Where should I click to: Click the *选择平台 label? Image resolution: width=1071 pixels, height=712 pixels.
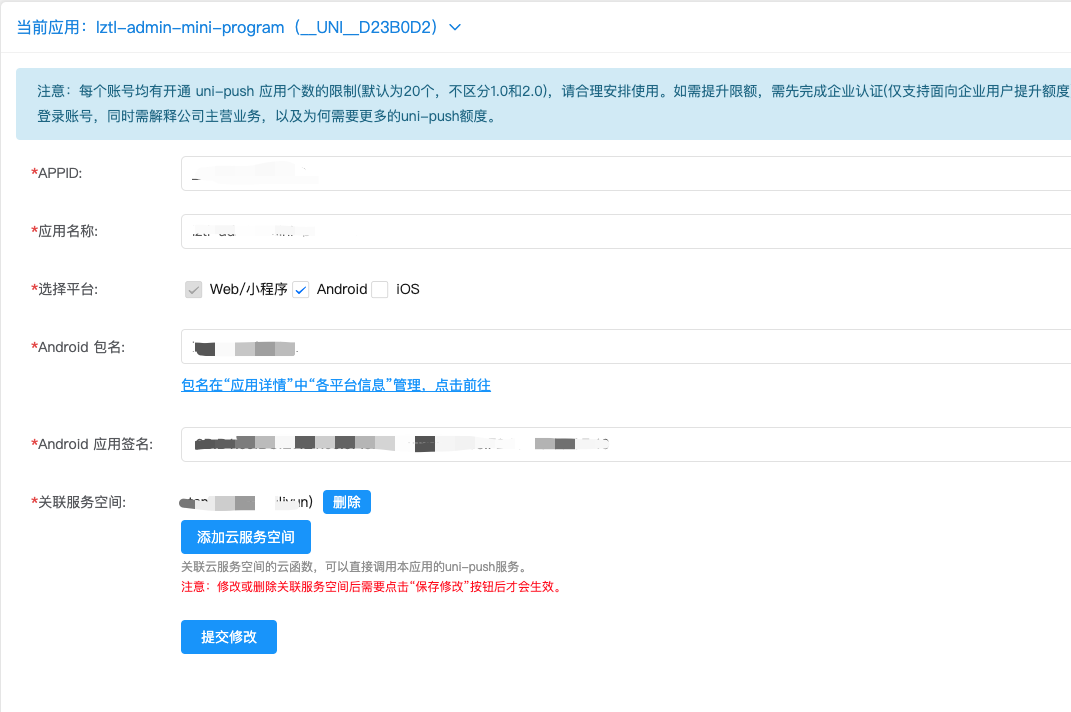click(x=64, y=290)
